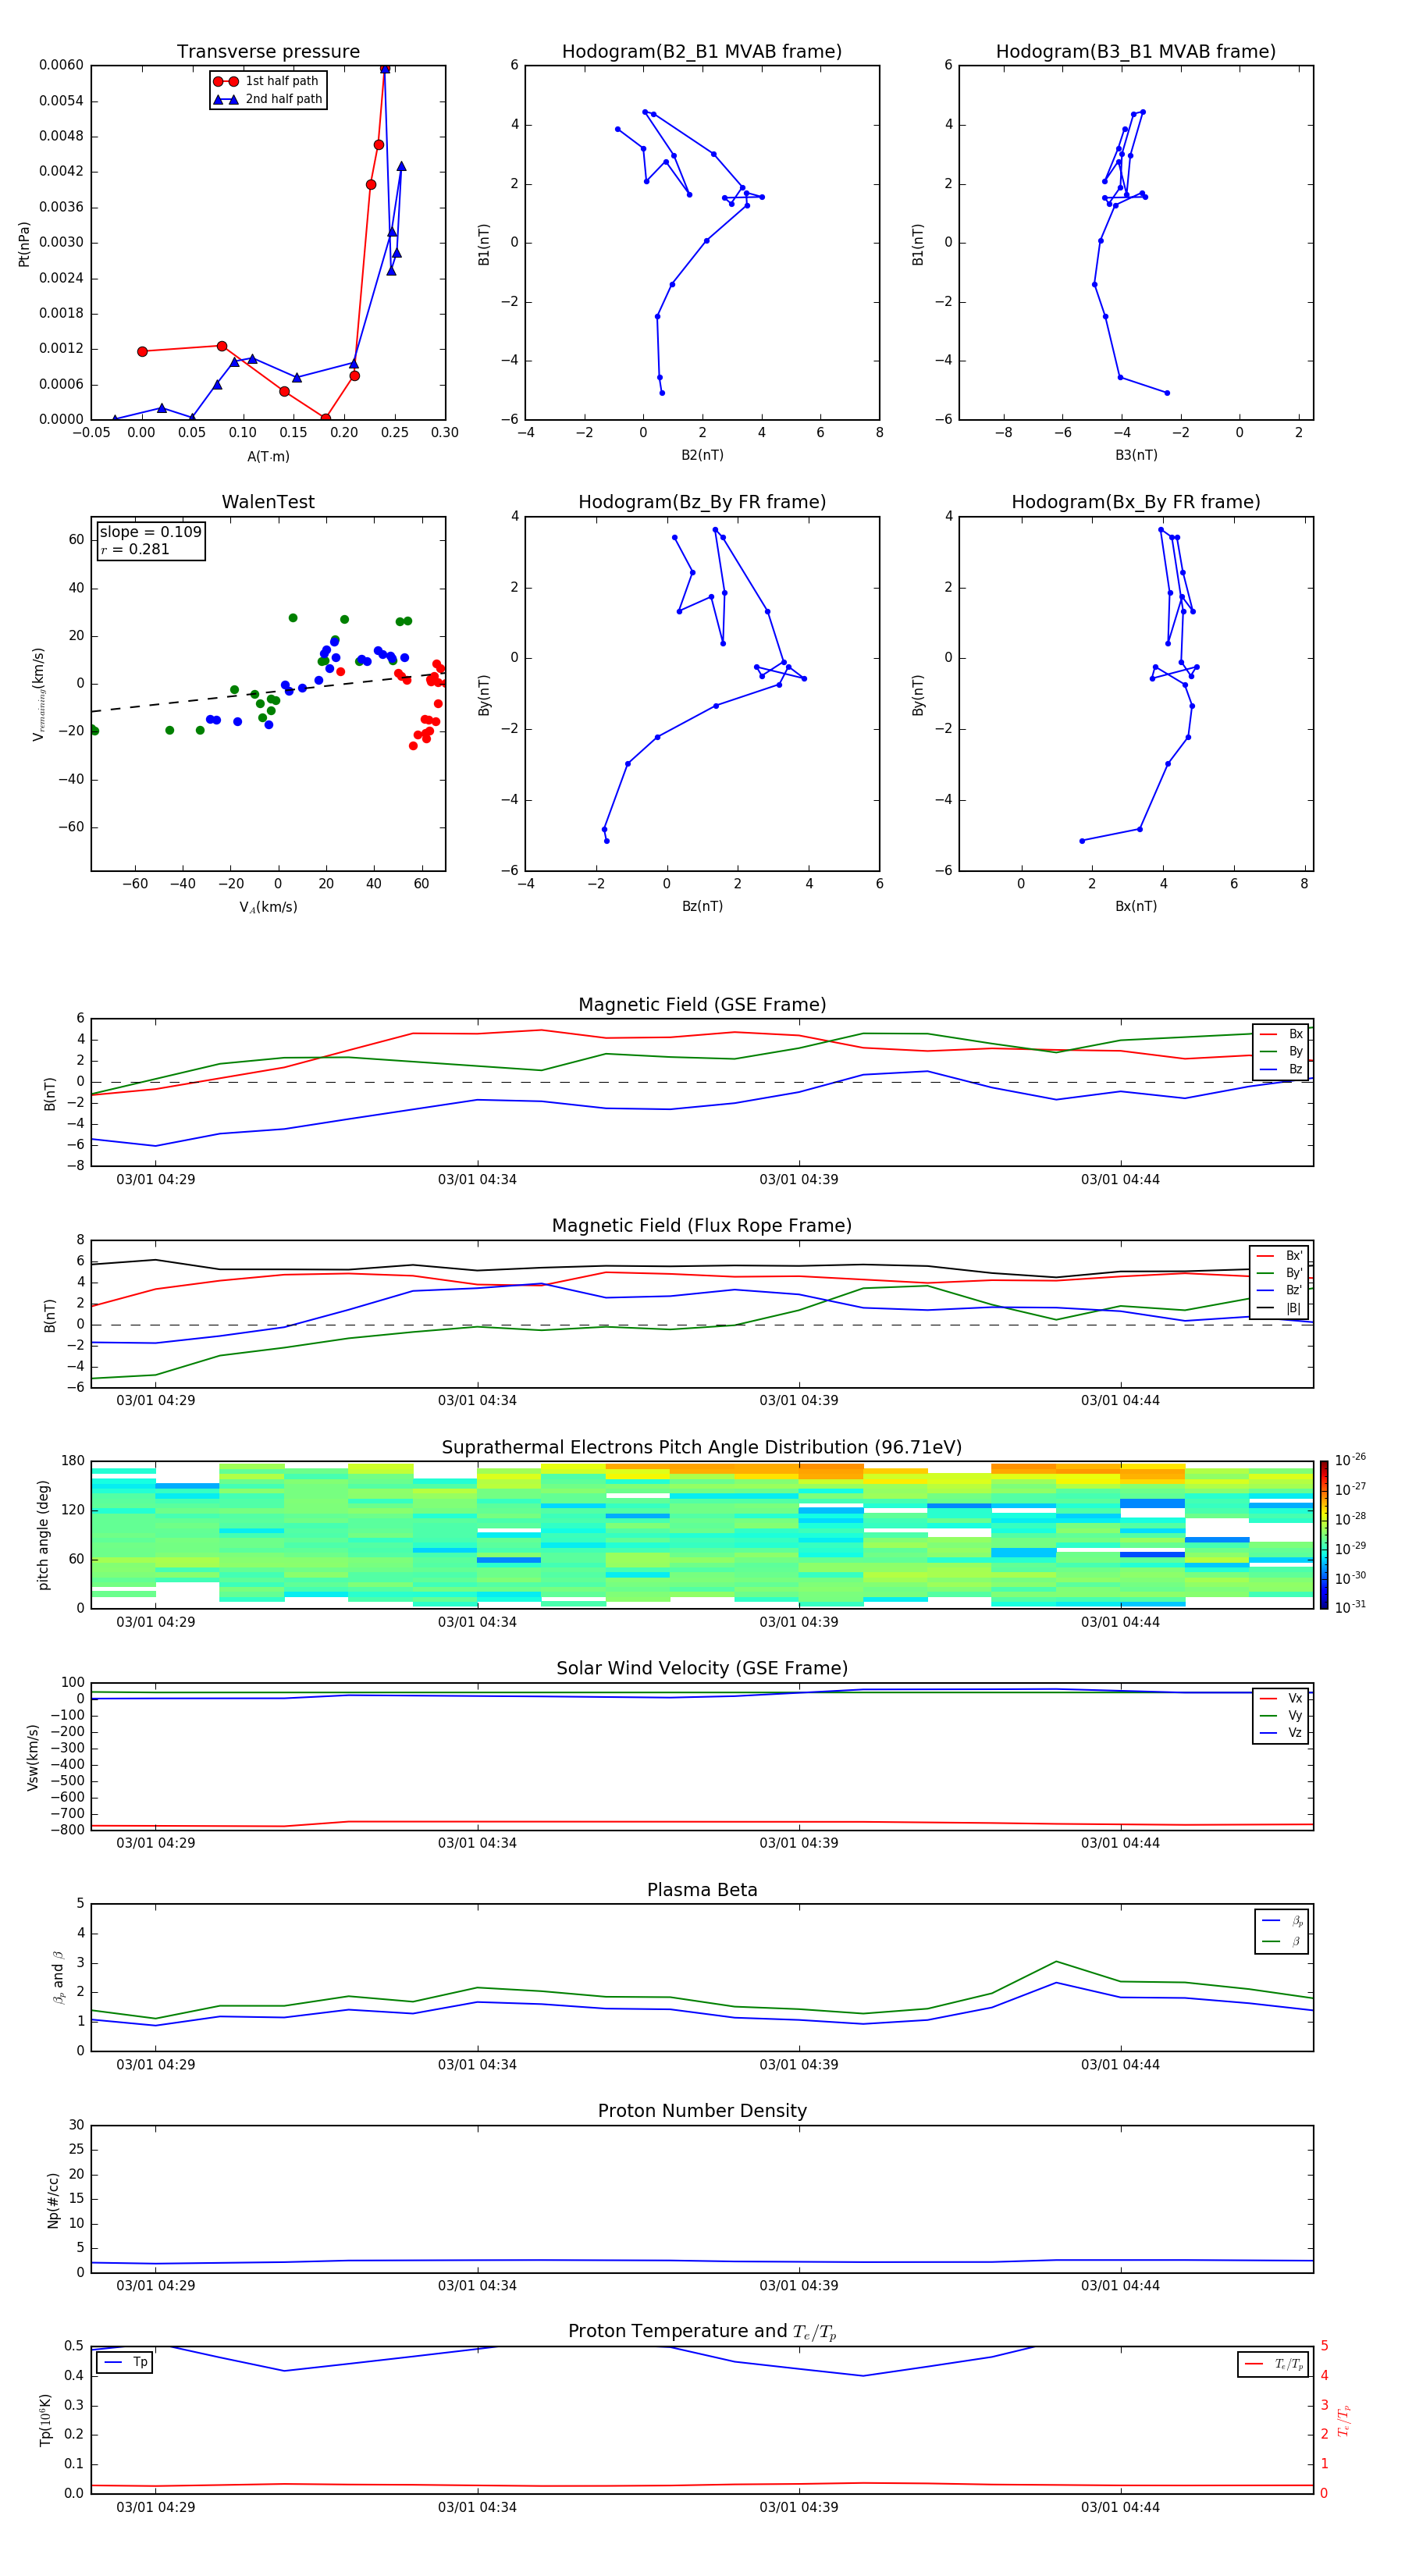
Task: Click the 'Transverse pressure' plot title
Action: coord(268,51)
